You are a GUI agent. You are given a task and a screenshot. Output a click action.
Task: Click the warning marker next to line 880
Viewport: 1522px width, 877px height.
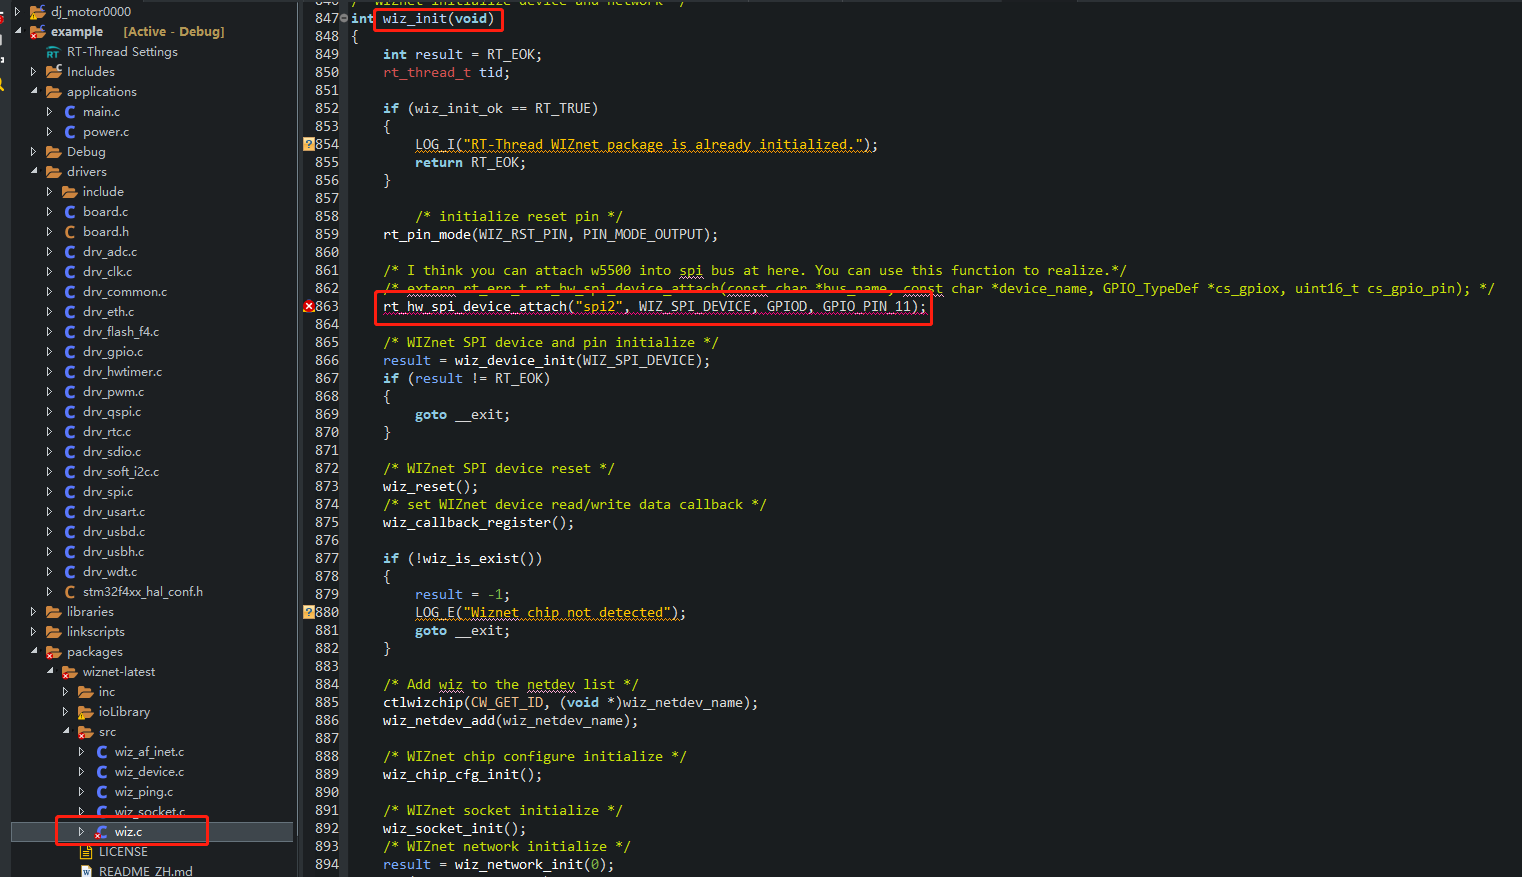[309, 611]
